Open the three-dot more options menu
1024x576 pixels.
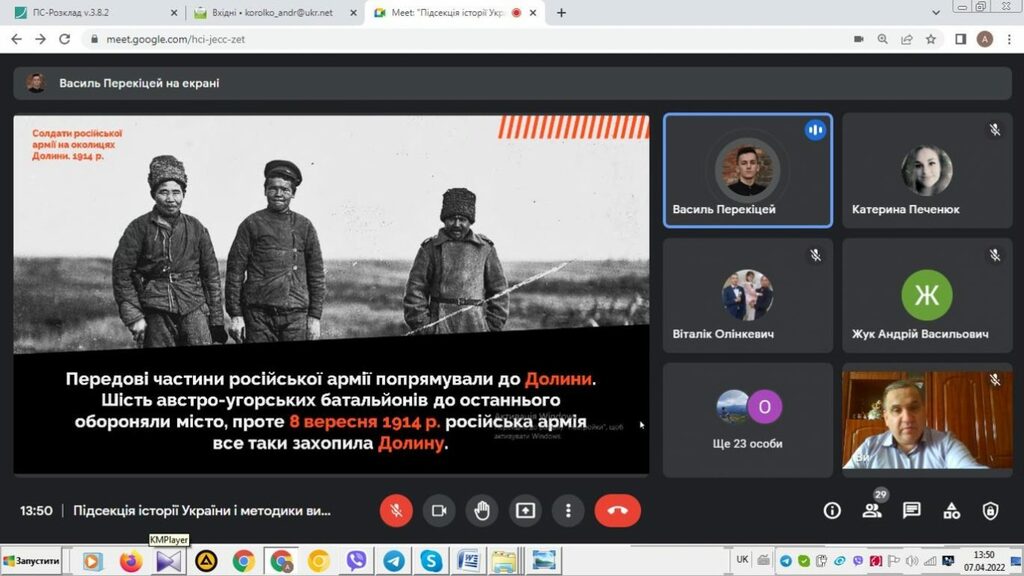568,510
